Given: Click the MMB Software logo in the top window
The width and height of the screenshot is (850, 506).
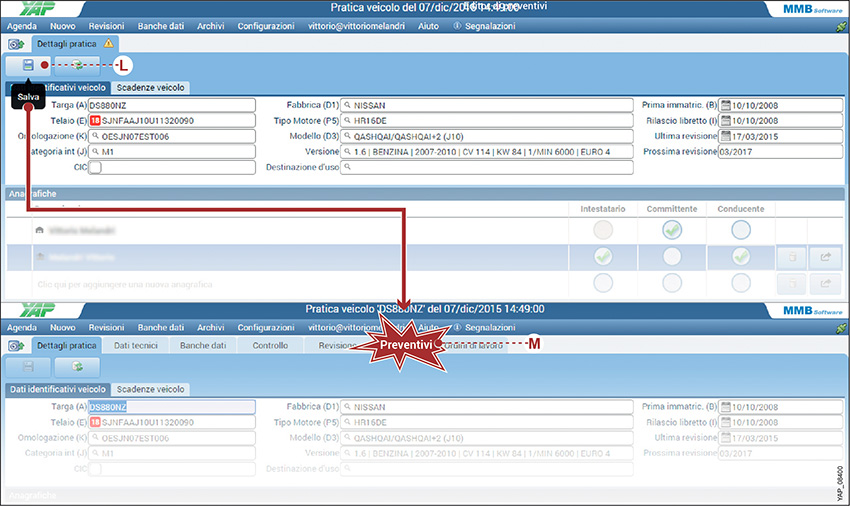Looking at the screenshot, I should pyautogui.click(x=812, y=9).
